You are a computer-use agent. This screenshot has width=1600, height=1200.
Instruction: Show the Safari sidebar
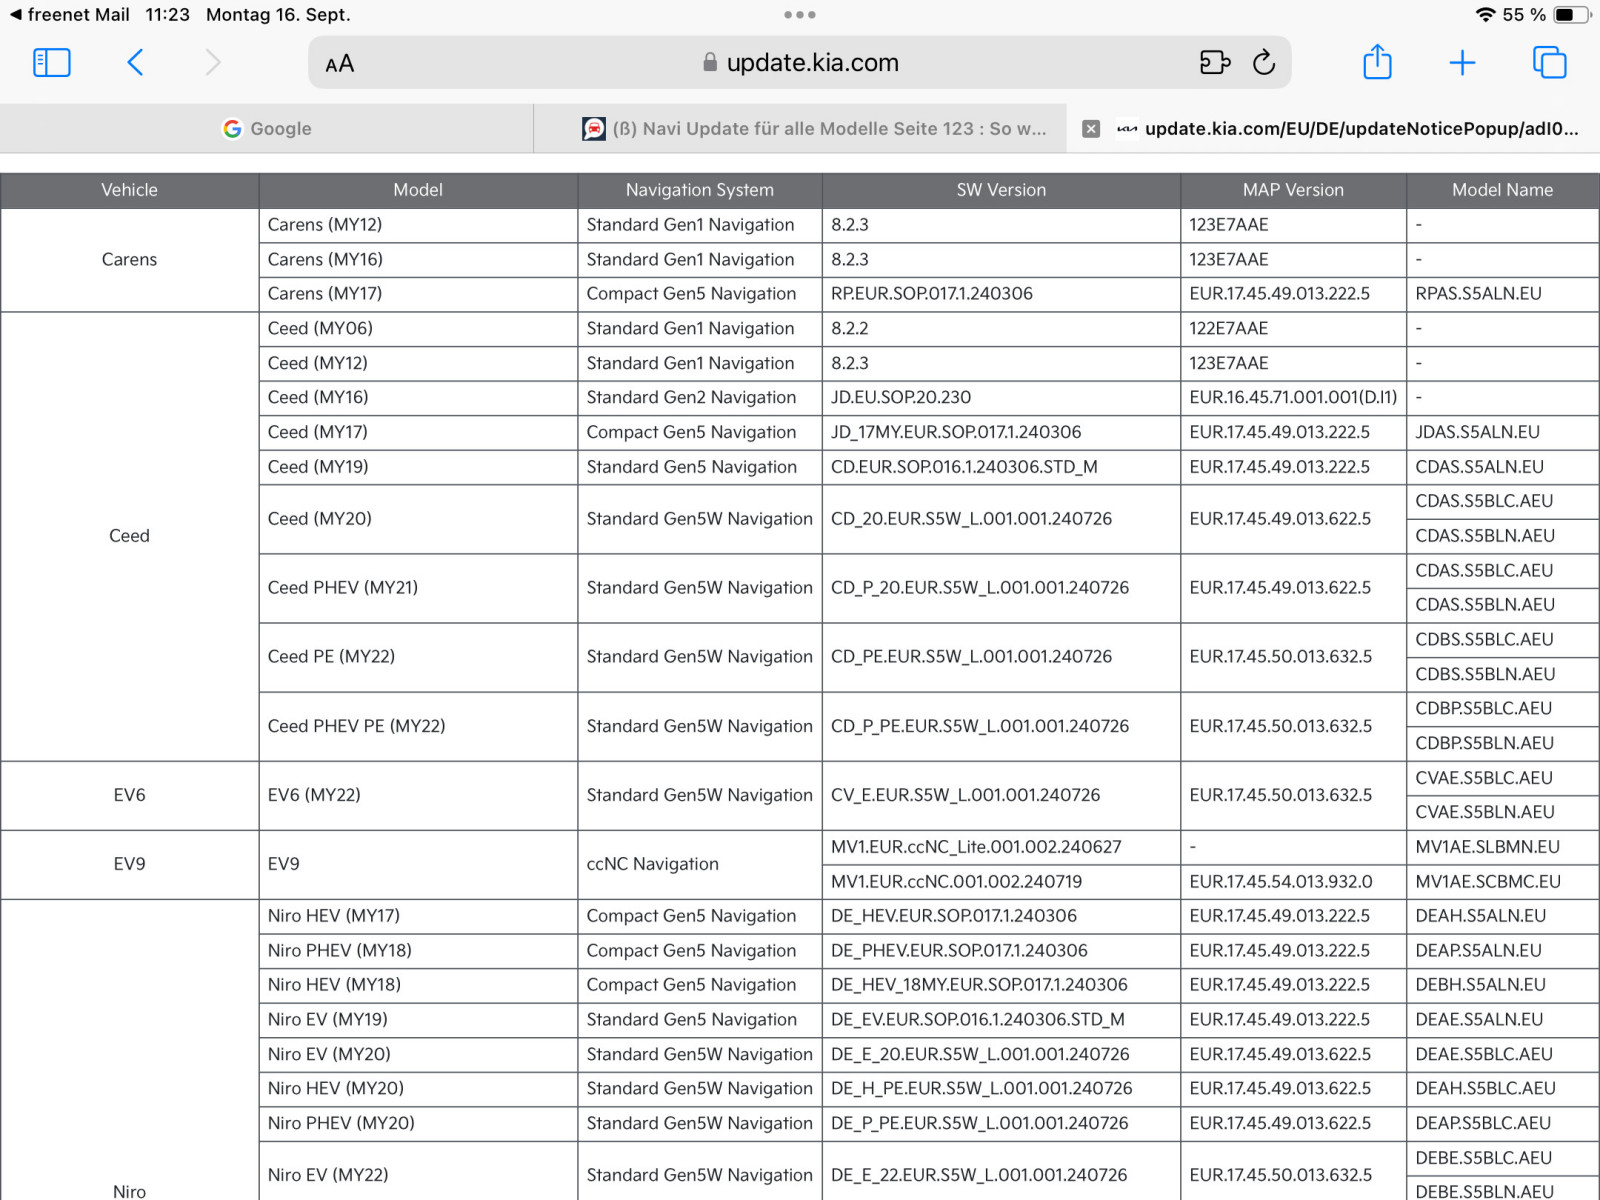[52, 63]
